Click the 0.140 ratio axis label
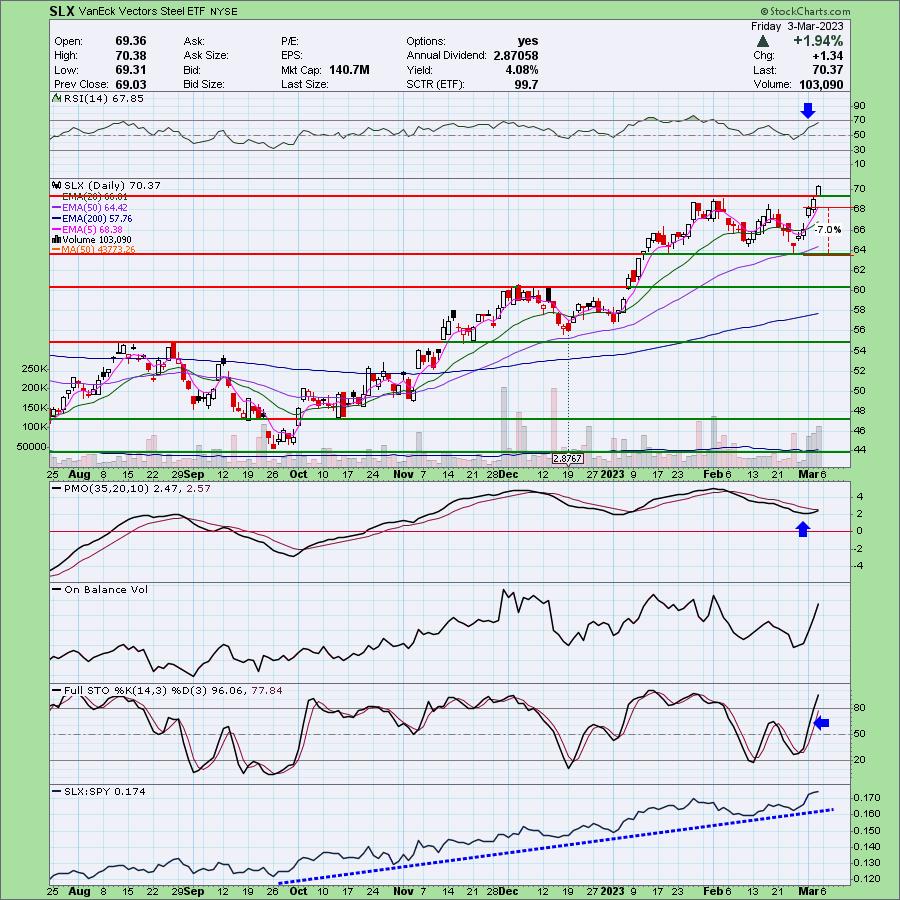 [866, 847]
